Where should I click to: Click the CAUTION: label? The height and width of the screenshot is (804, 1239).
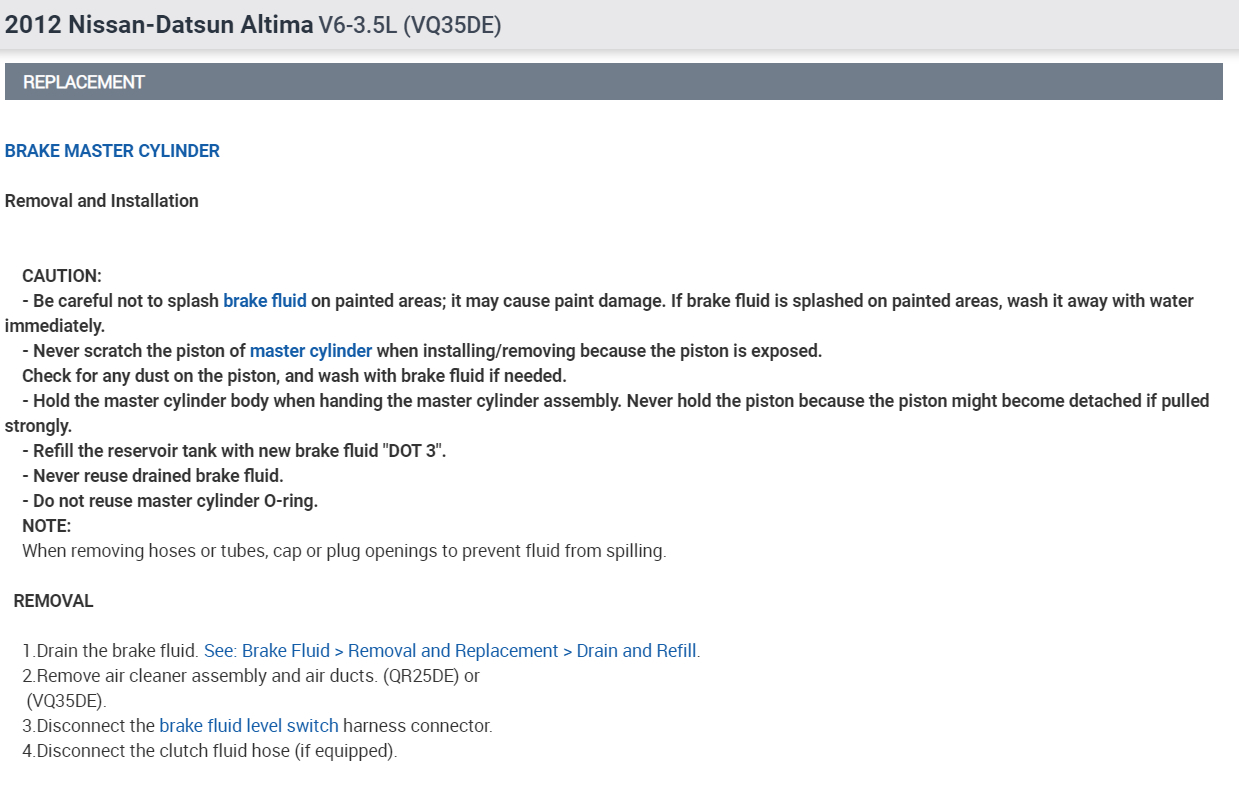[62, 276]
